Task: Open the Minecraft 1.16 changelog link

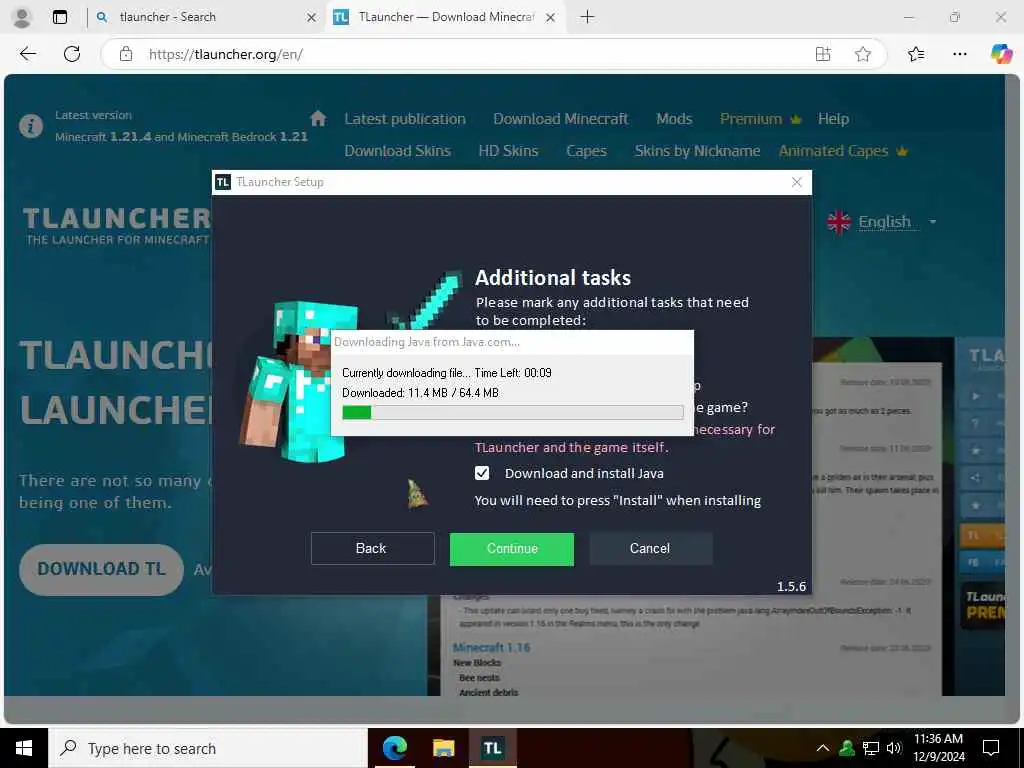Action: (491, 648)
